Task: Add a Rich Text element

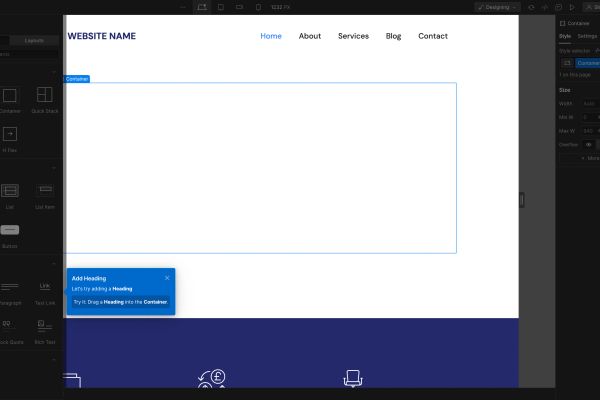Action: [x=45, y=332]
